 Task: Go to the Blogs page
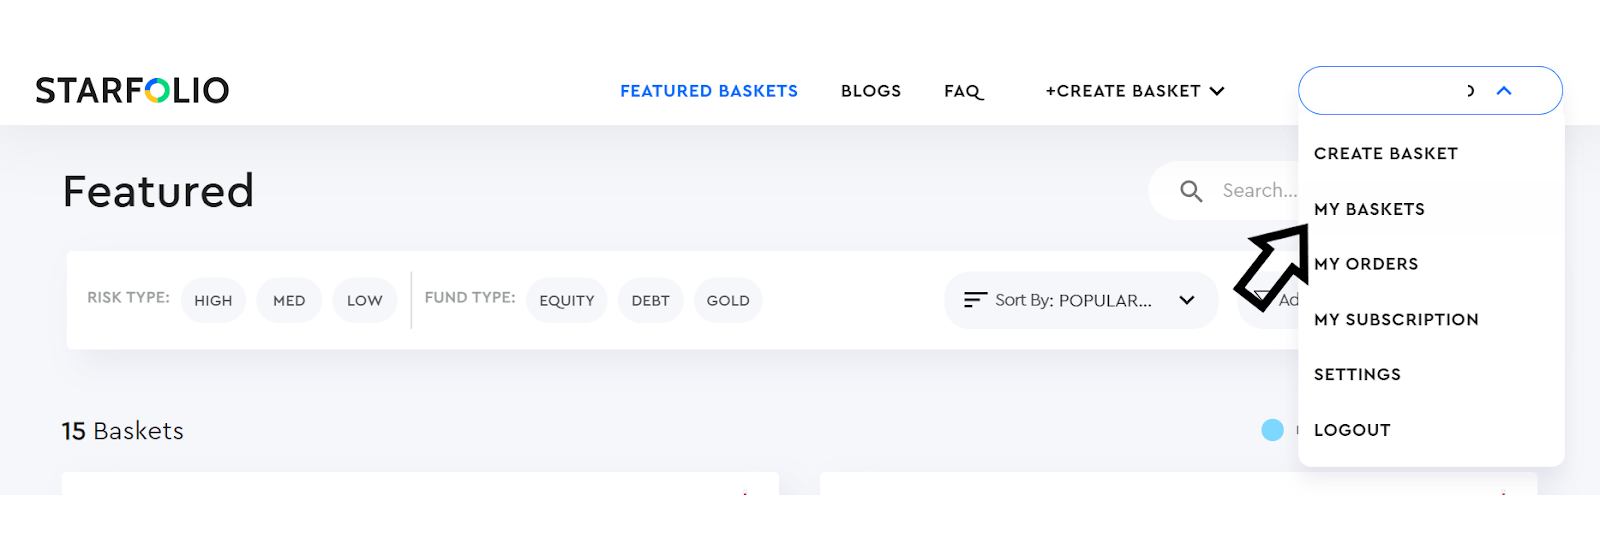point(871,91)
